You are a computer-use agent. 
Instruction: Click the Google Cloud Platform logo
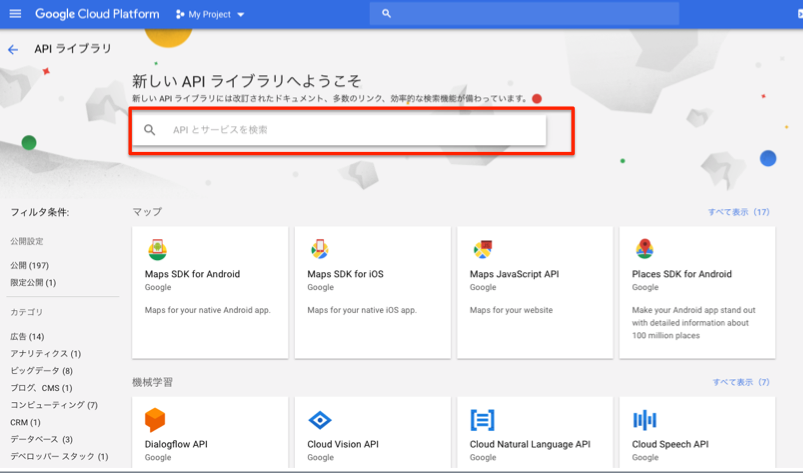(x=97, y=14)
